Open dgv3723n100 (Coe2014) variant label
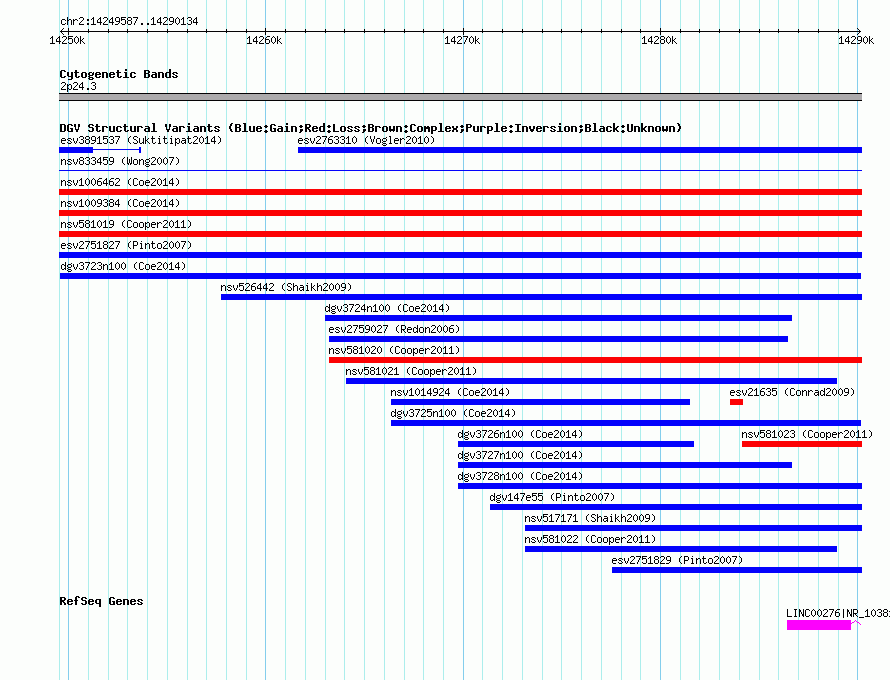890x680 pixels. tap(123, 266)
